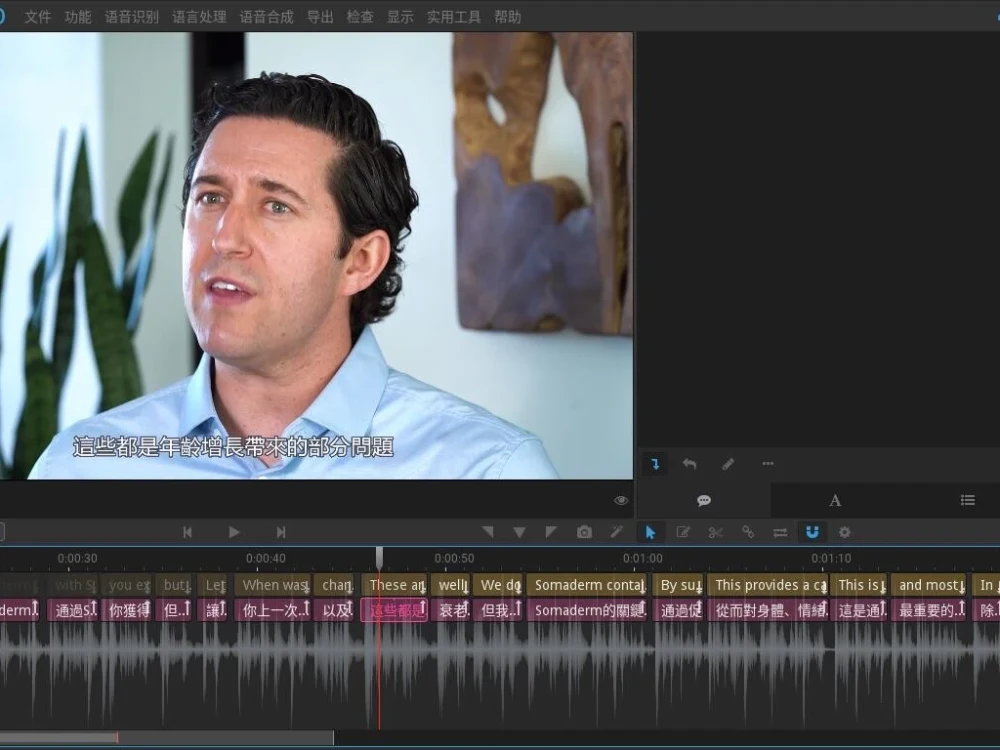1000x750 pixels.
Task: Select the 'These an' English subtitle clip
Action: (x=395, y=585)
